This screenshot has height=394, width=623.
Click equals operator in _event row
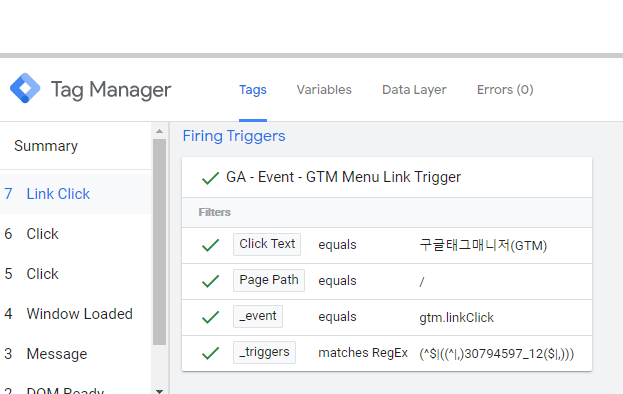pos(337,317)
